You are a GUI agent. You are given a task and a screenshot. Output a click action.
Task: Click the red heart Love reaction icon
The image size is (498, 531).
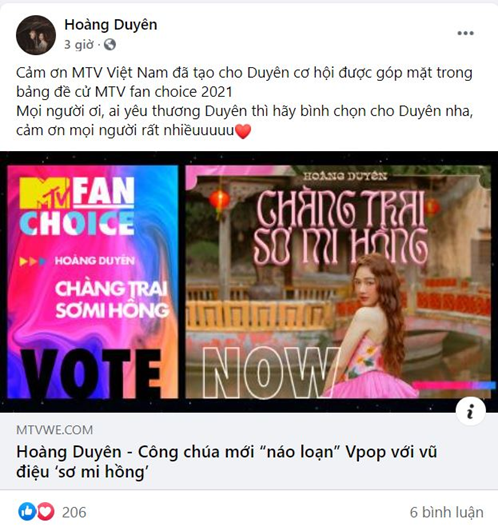tap(45, 511)
